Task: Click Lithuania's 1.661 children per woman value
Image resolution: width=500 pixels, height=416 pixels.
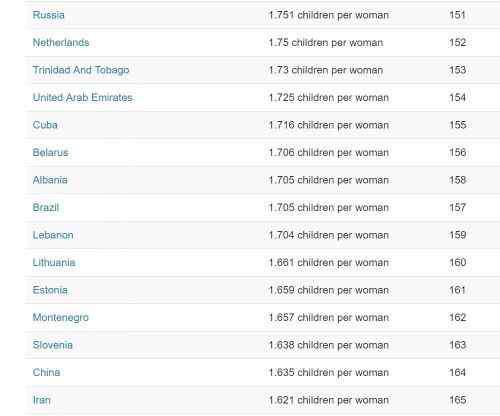Action: 329,263
